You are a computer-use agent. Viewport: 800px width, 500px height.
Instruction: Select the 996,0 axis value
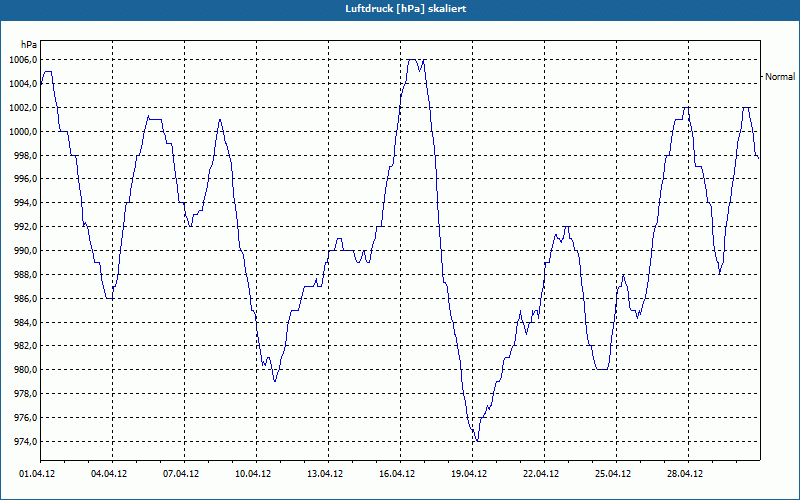[x=25, y=179]
